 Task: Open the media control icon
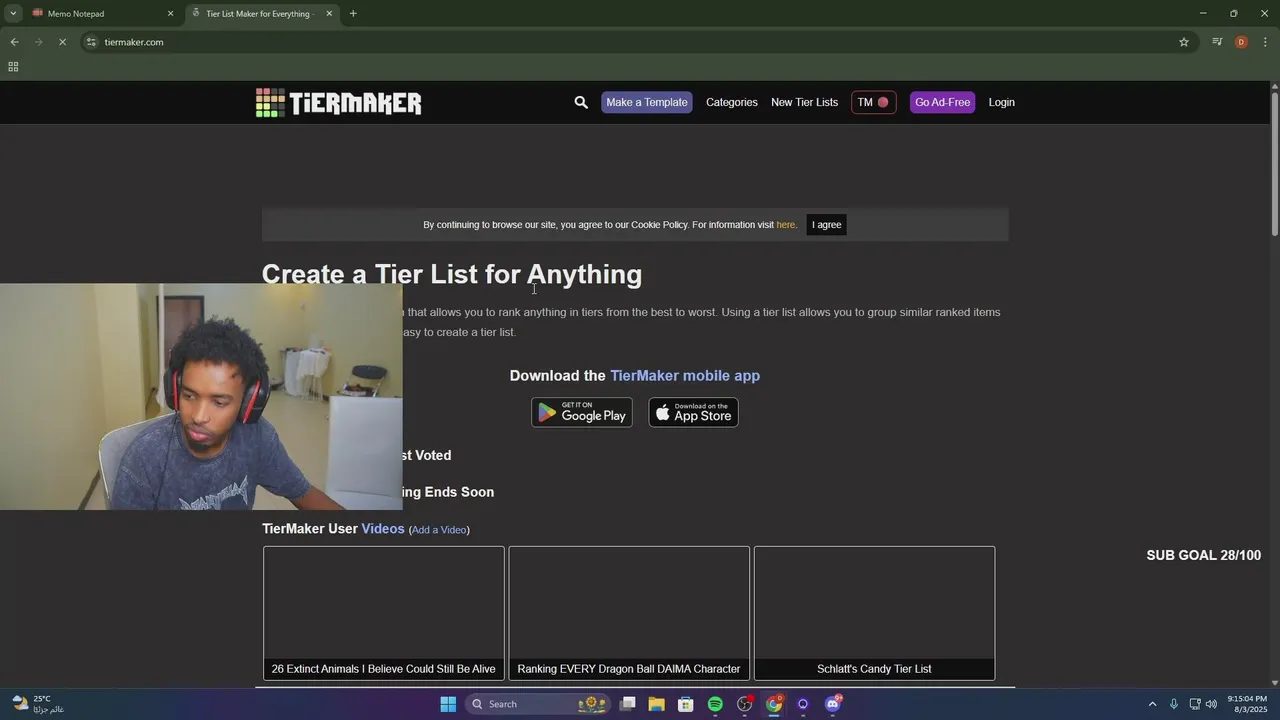(1217, 42)
